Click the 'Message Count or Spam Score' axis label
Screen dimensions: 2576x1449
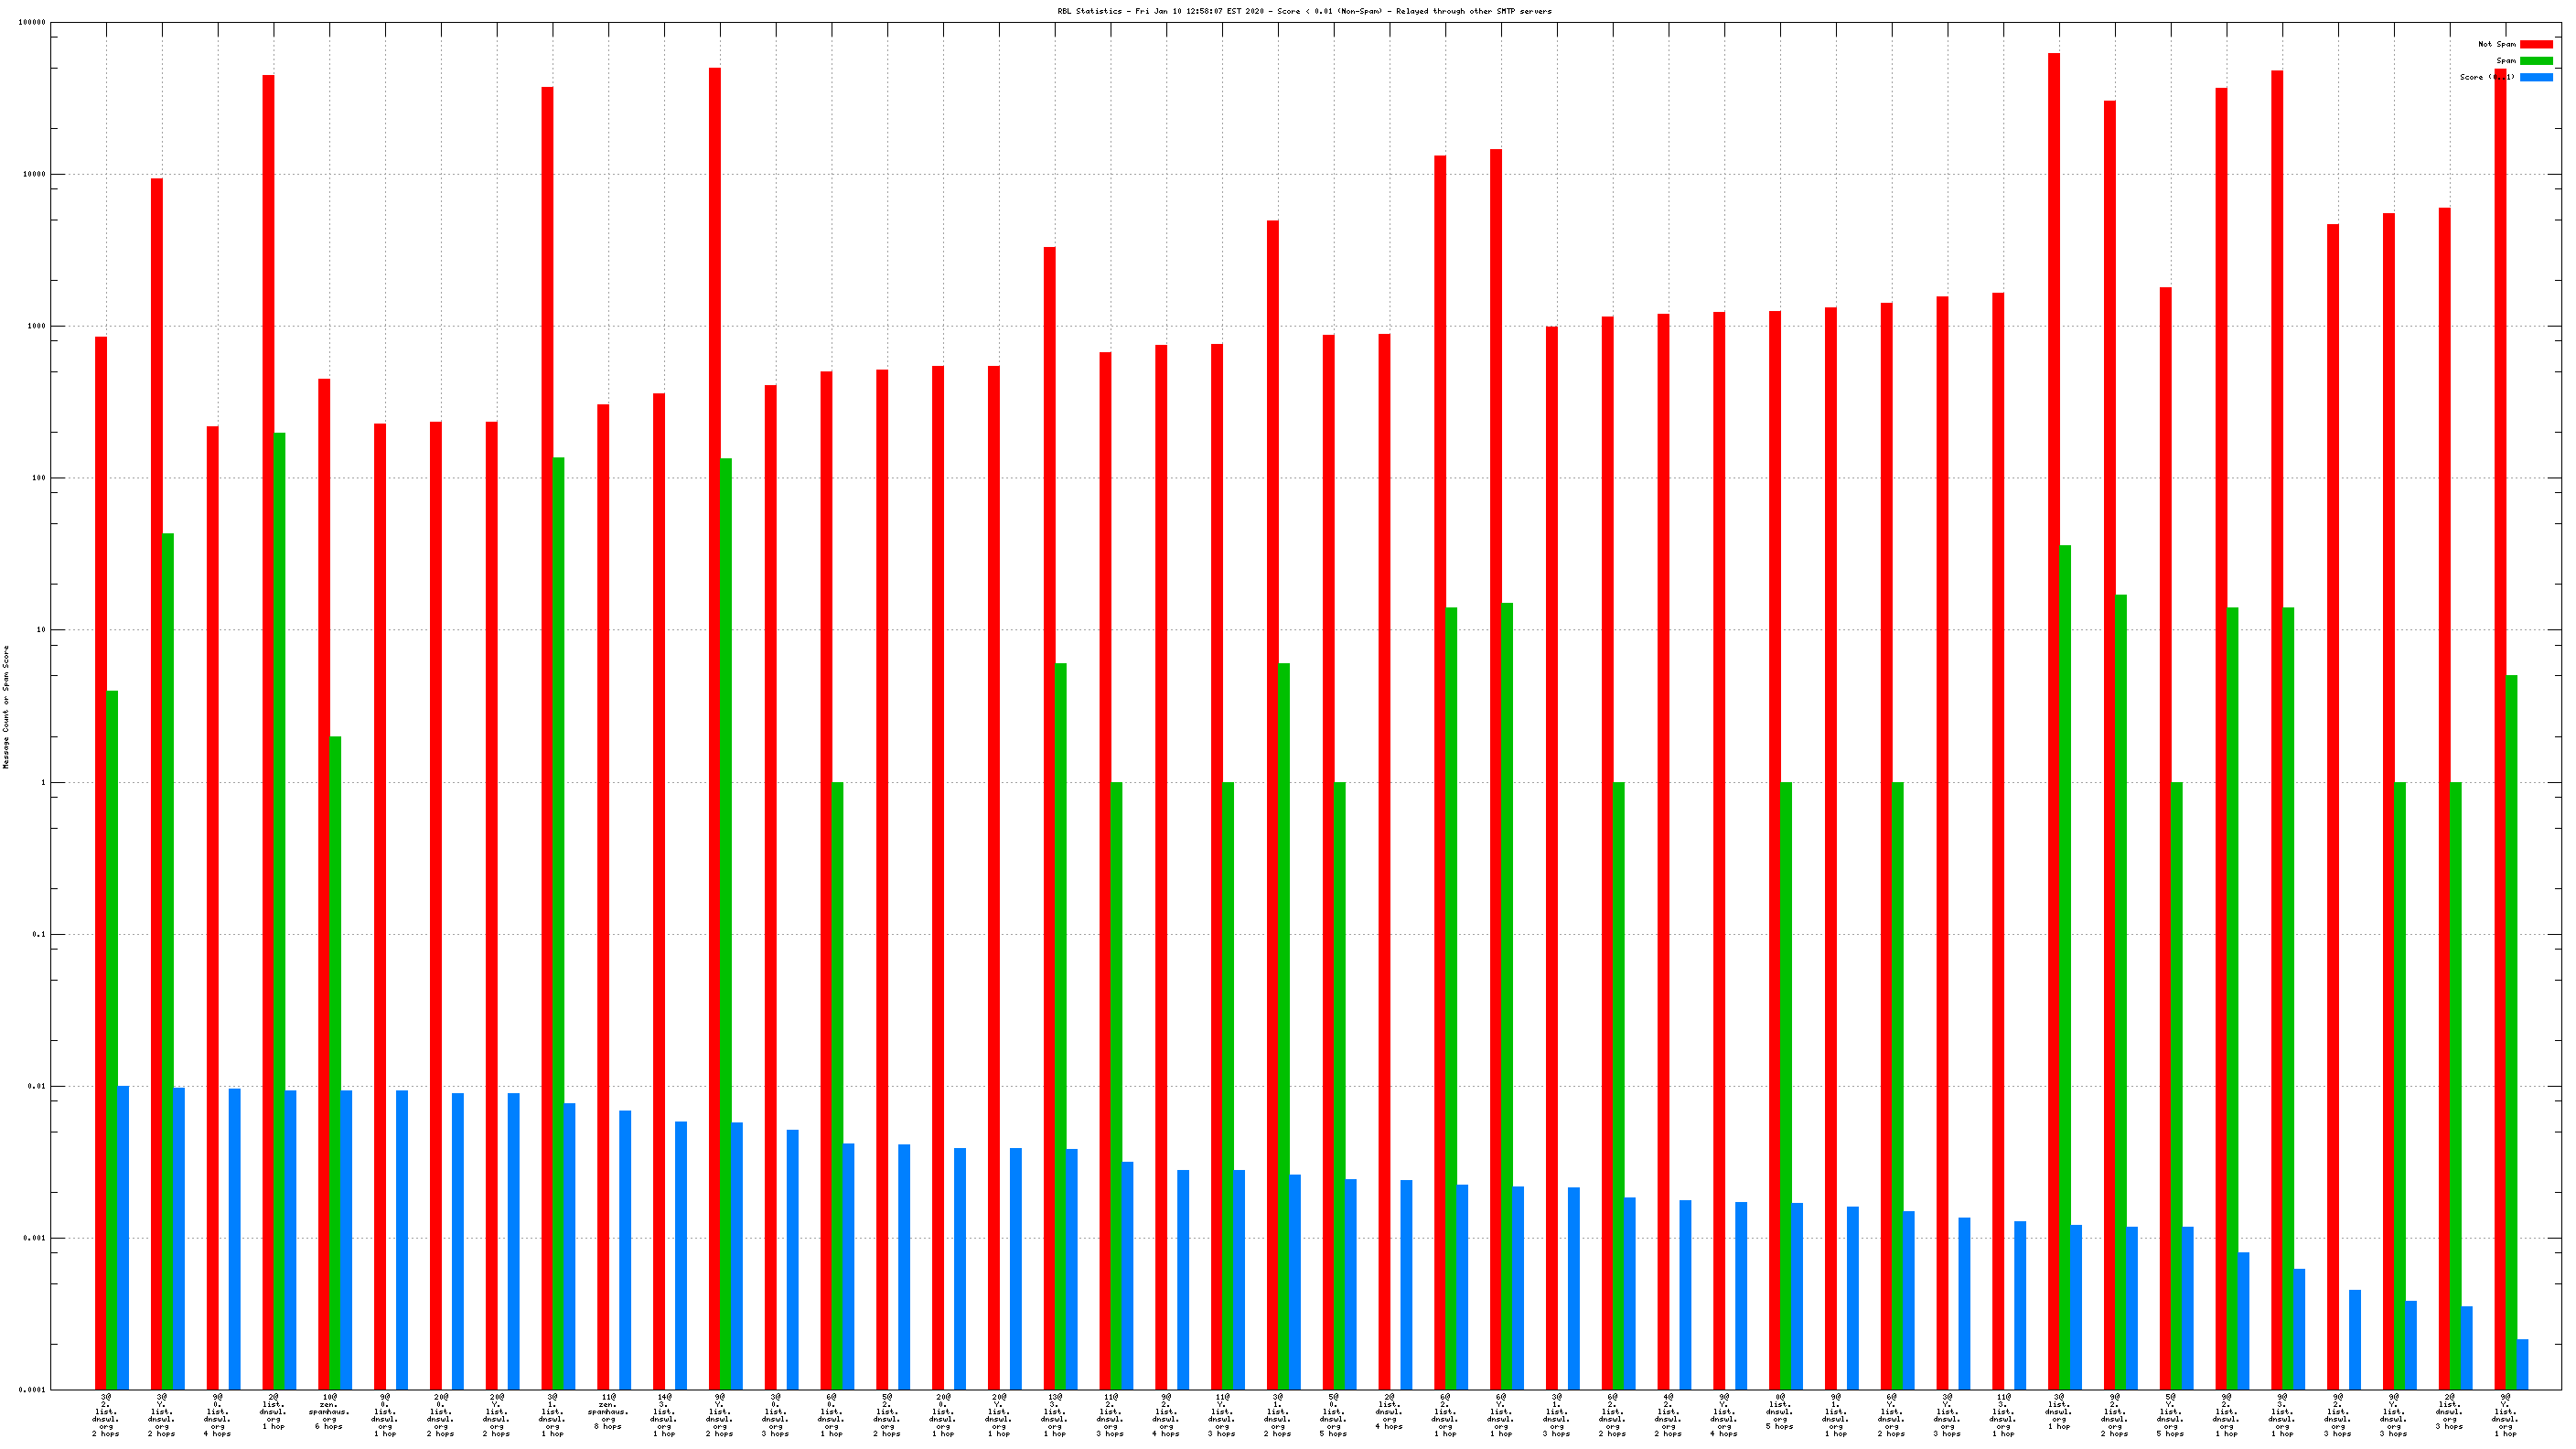click(x=6, y=706)
